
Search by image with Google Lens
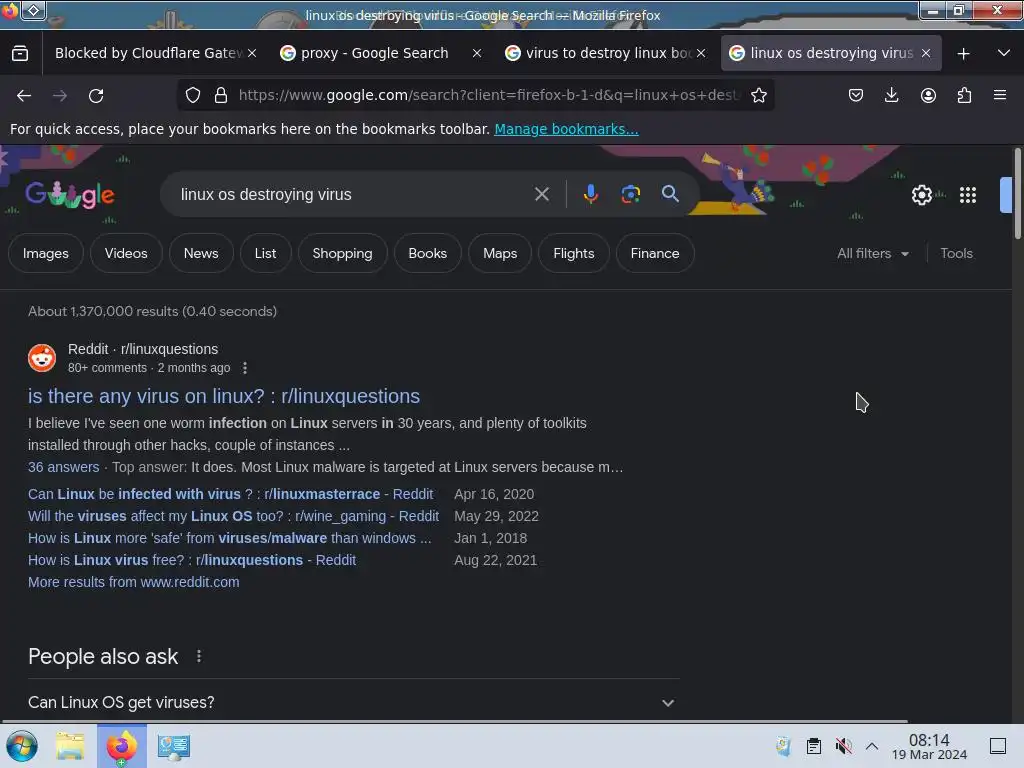[x=630, y=194]
